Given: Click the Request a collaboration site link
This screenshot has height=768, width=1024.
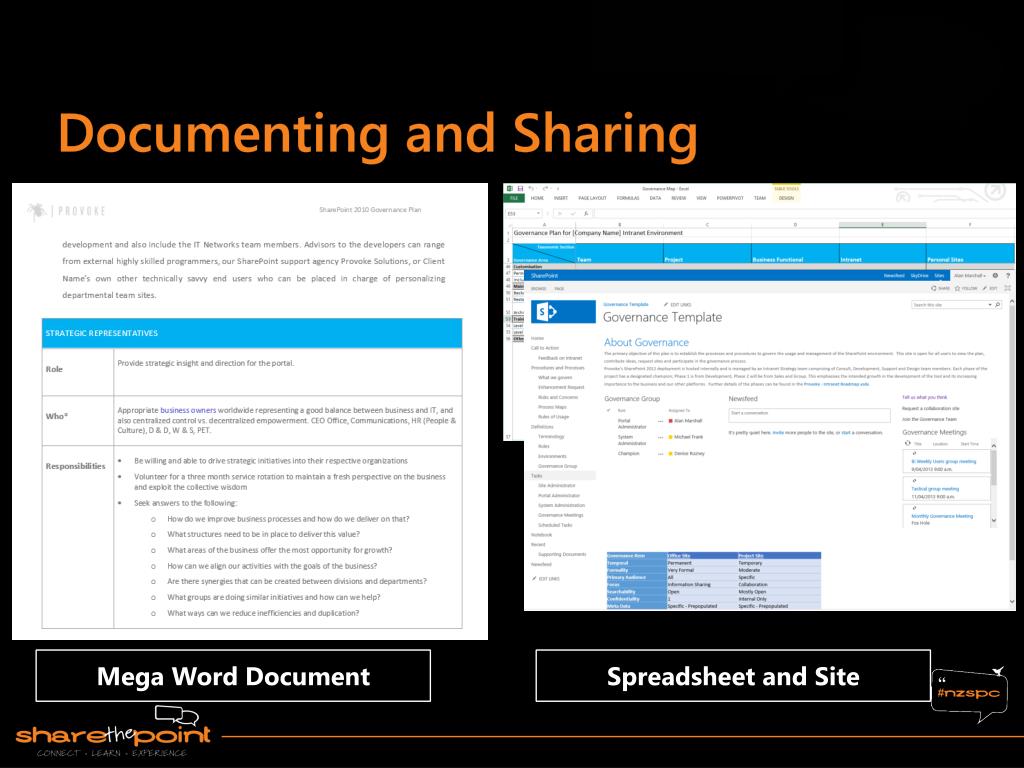Looking at the screenshot, I should (931, 408).
